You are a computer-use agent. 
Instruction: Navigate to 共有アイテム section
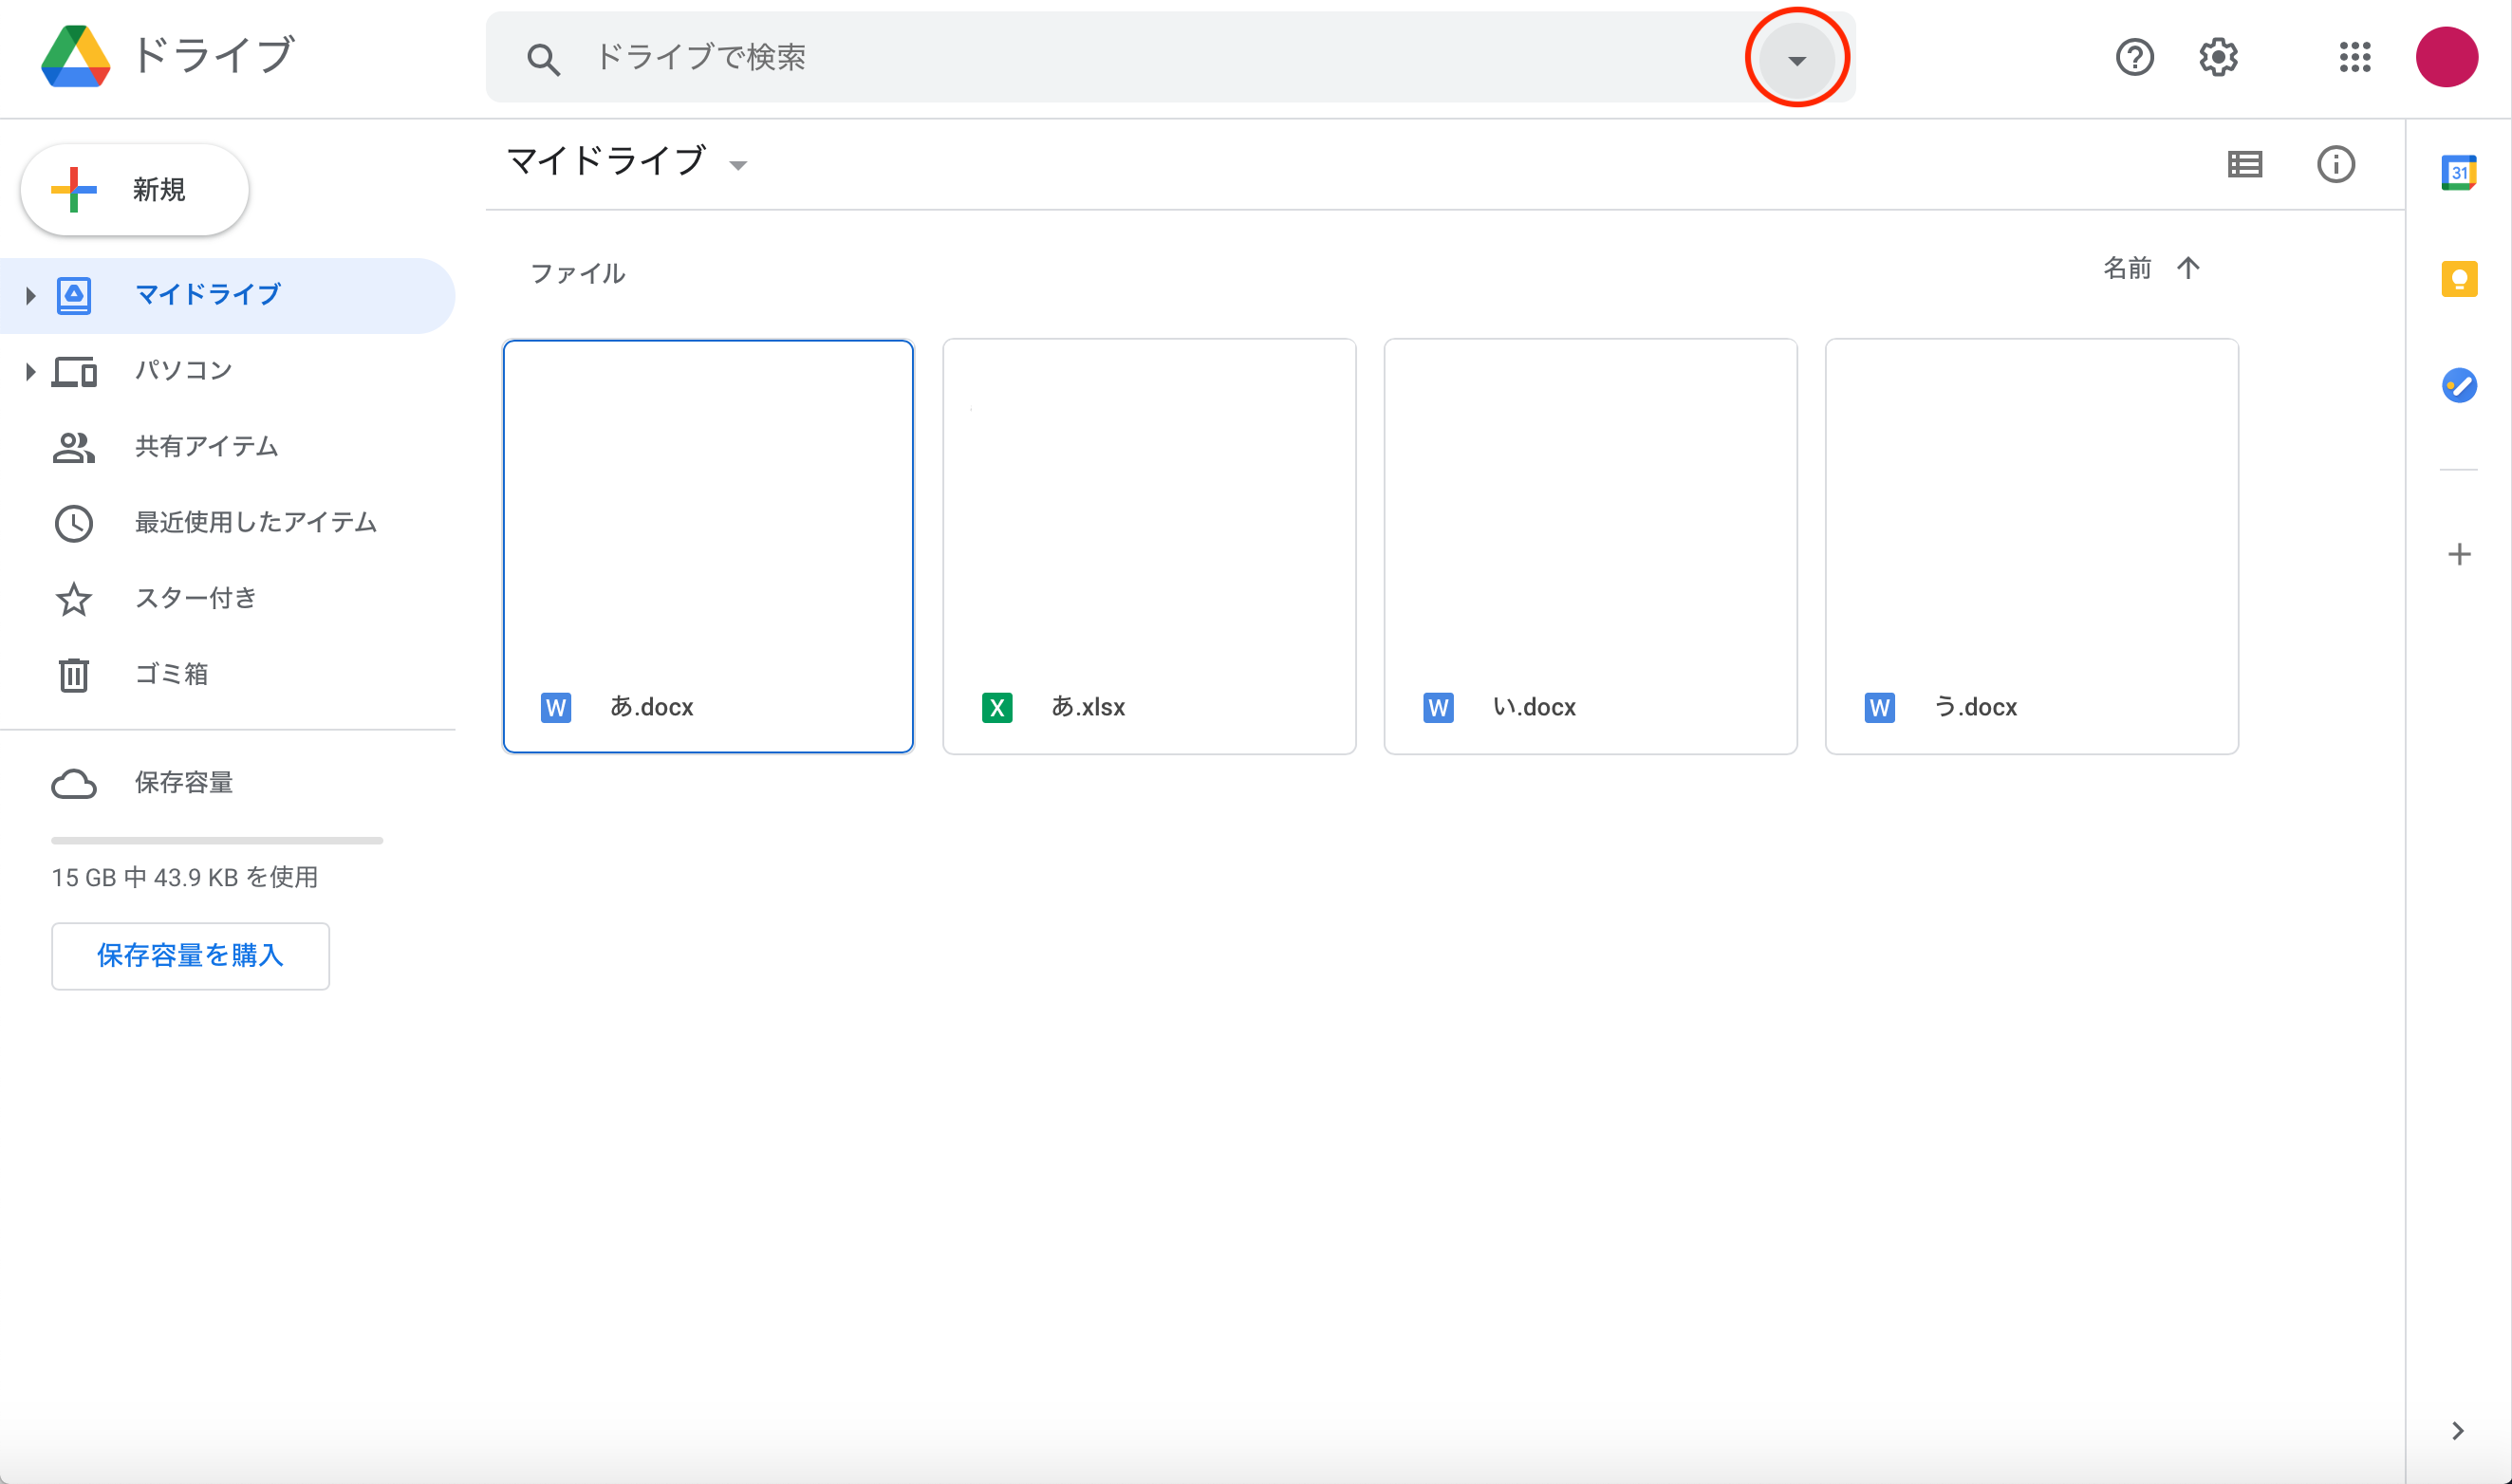205,447
